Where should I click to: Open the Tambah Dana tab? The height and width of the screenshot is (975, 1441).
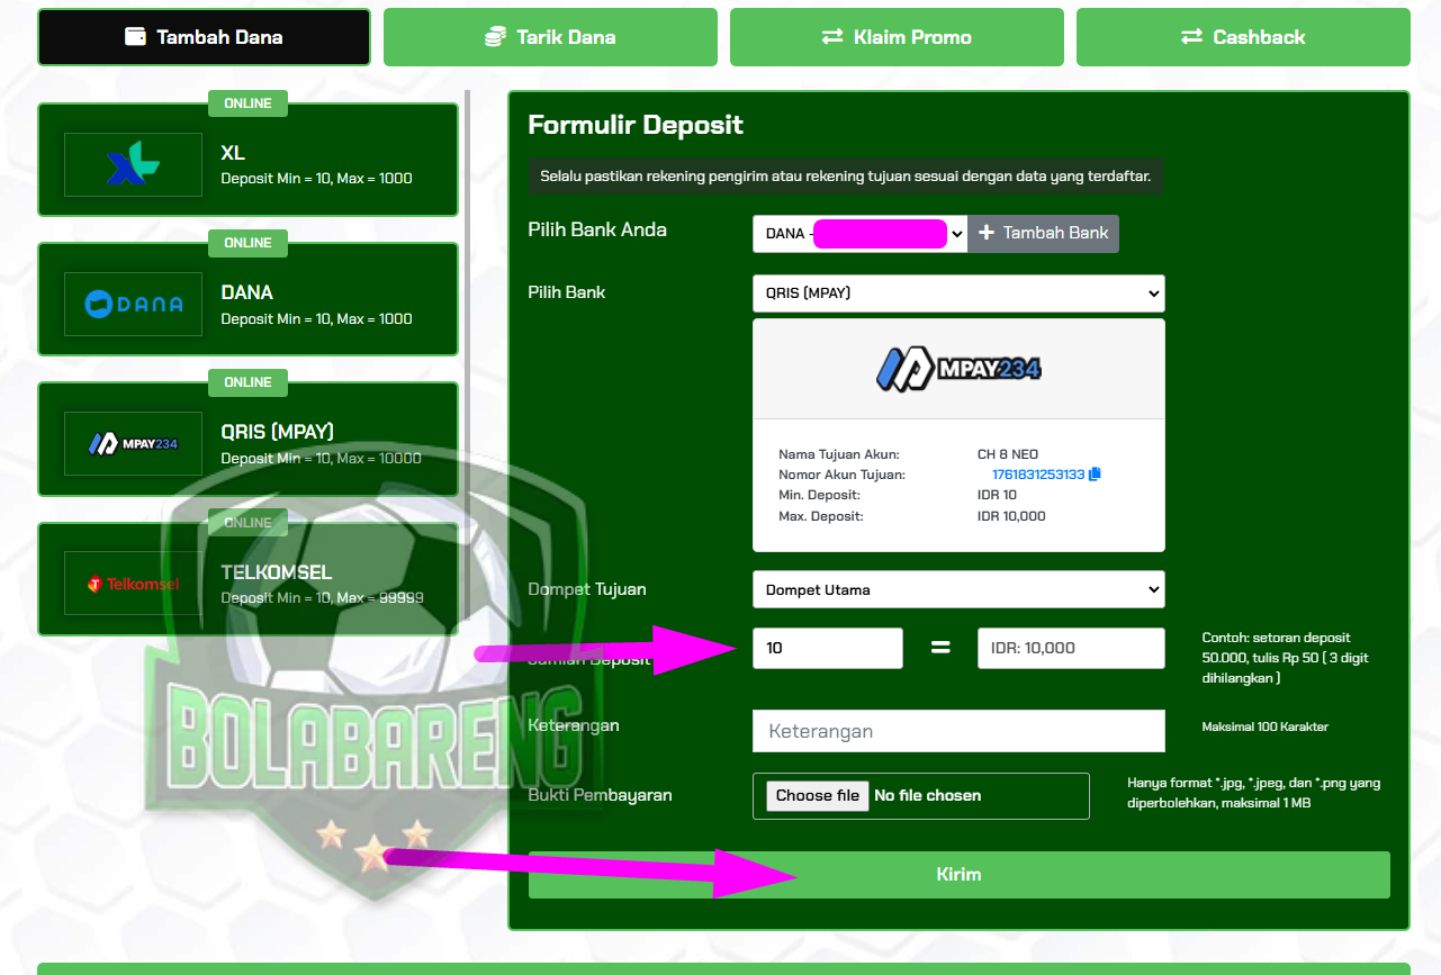pyautogui.click(x=204, y=37)
